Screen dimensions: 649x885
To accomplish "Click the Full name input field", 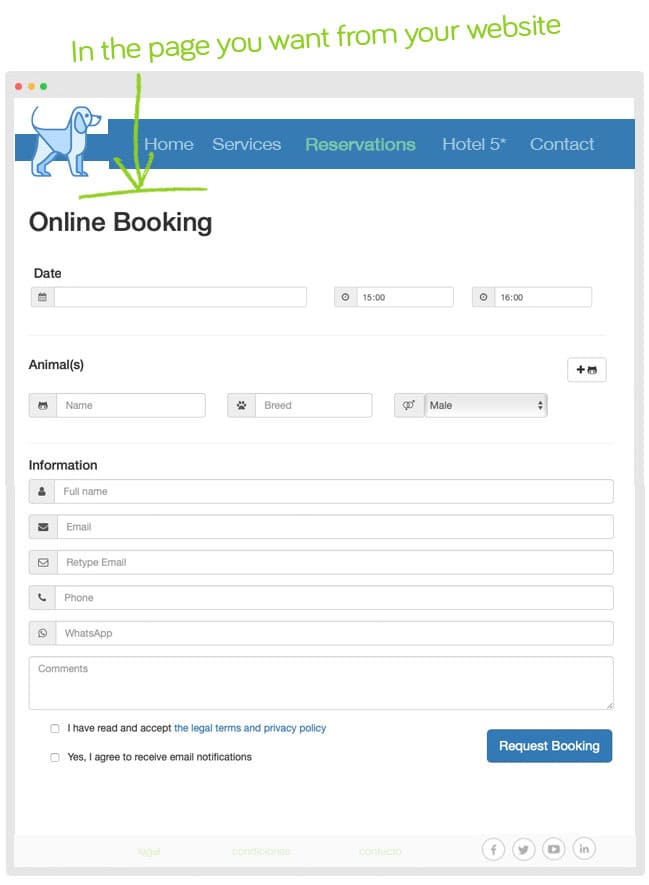I will click(334, 492).
